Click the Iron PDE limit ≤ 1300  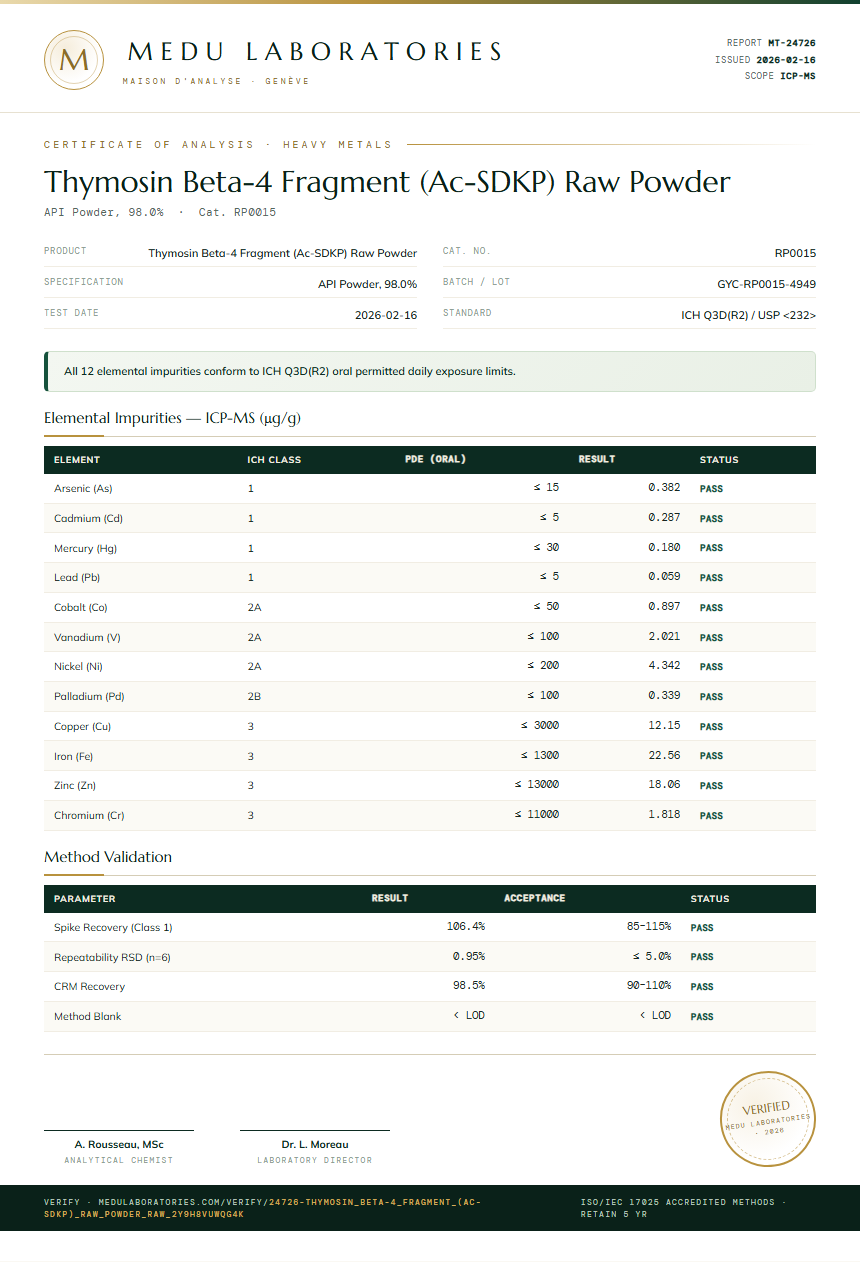540,756
